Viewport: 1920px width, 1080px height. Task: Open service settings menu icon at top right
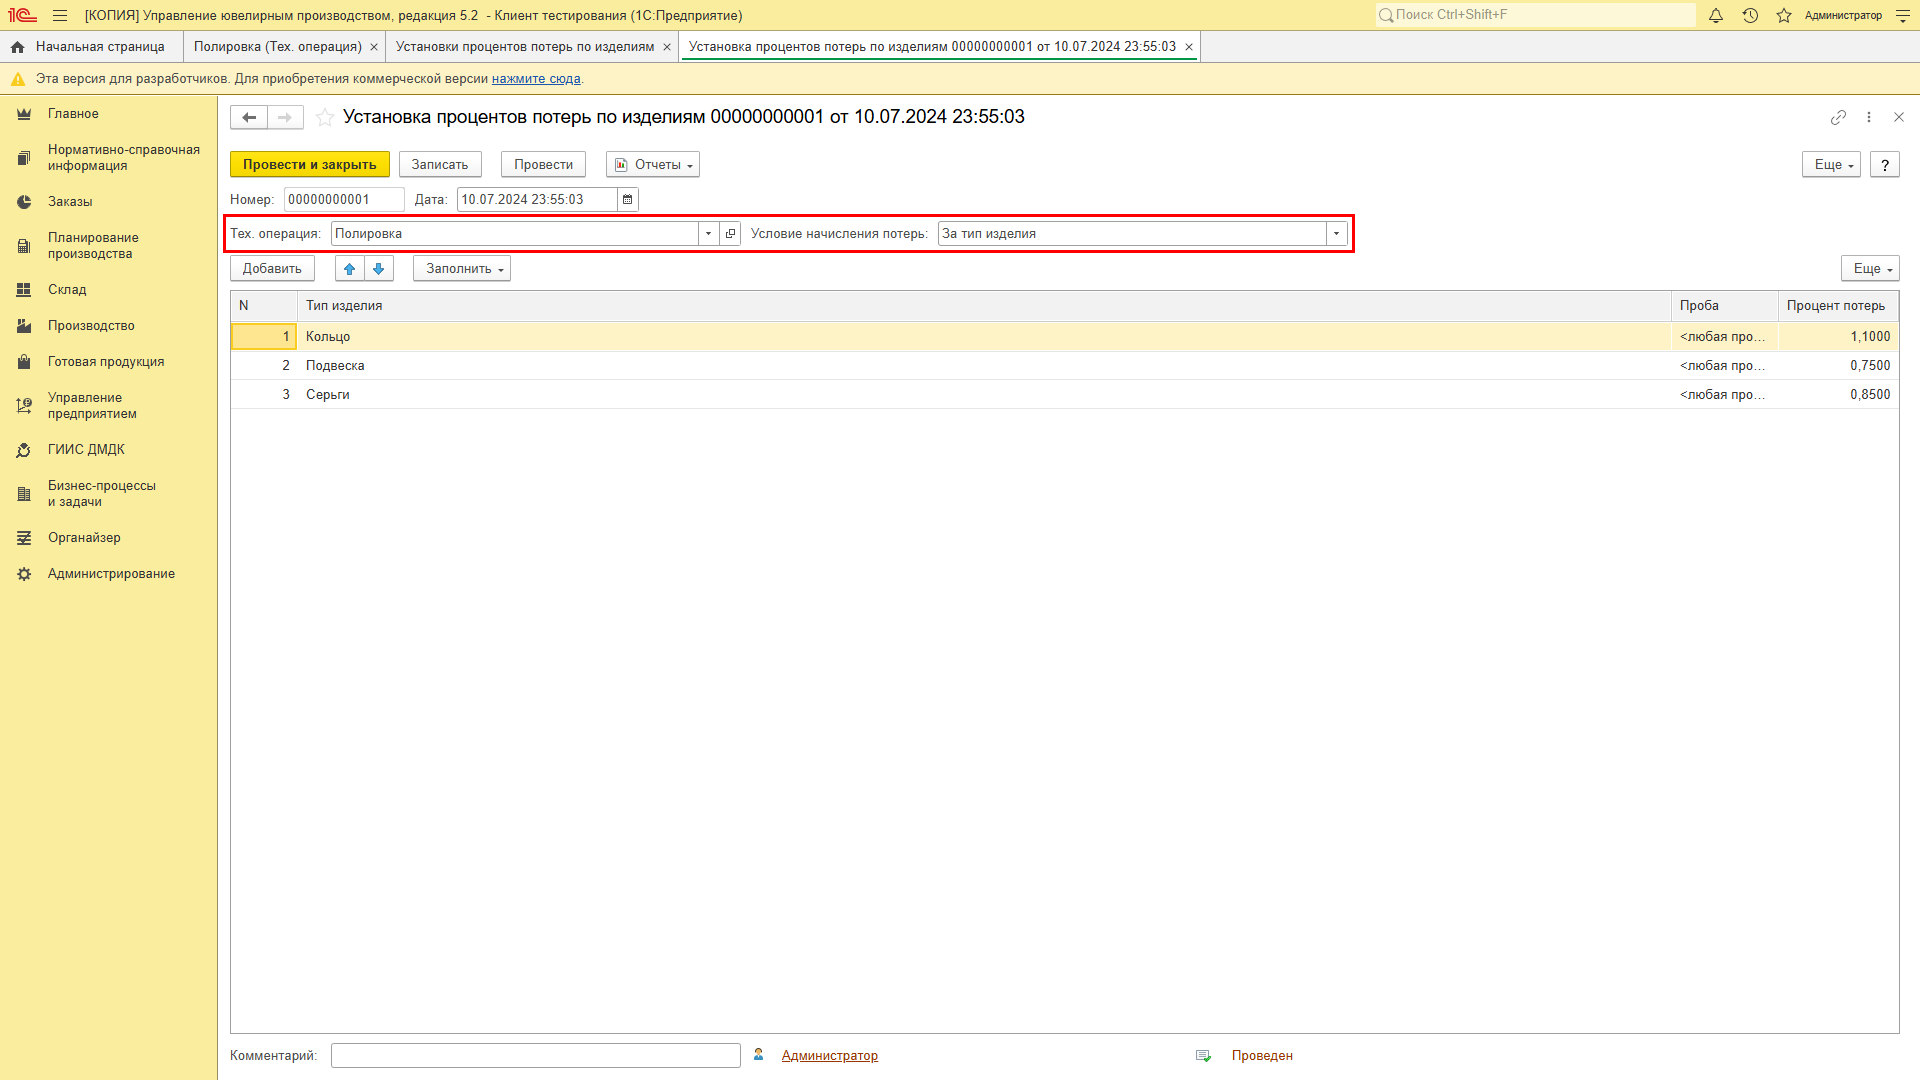coord(1903,15)
